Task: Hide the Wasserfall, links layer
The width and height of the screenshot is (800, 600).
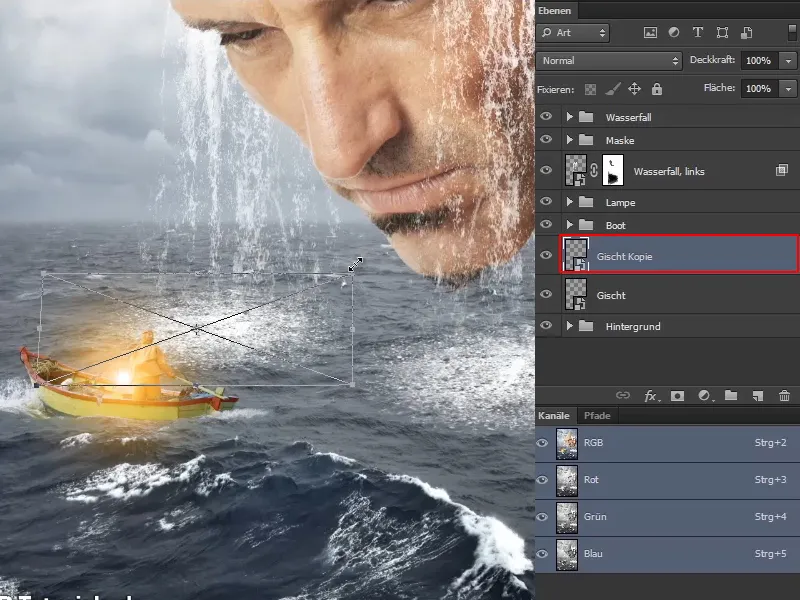Action: [x=546, y=170]
